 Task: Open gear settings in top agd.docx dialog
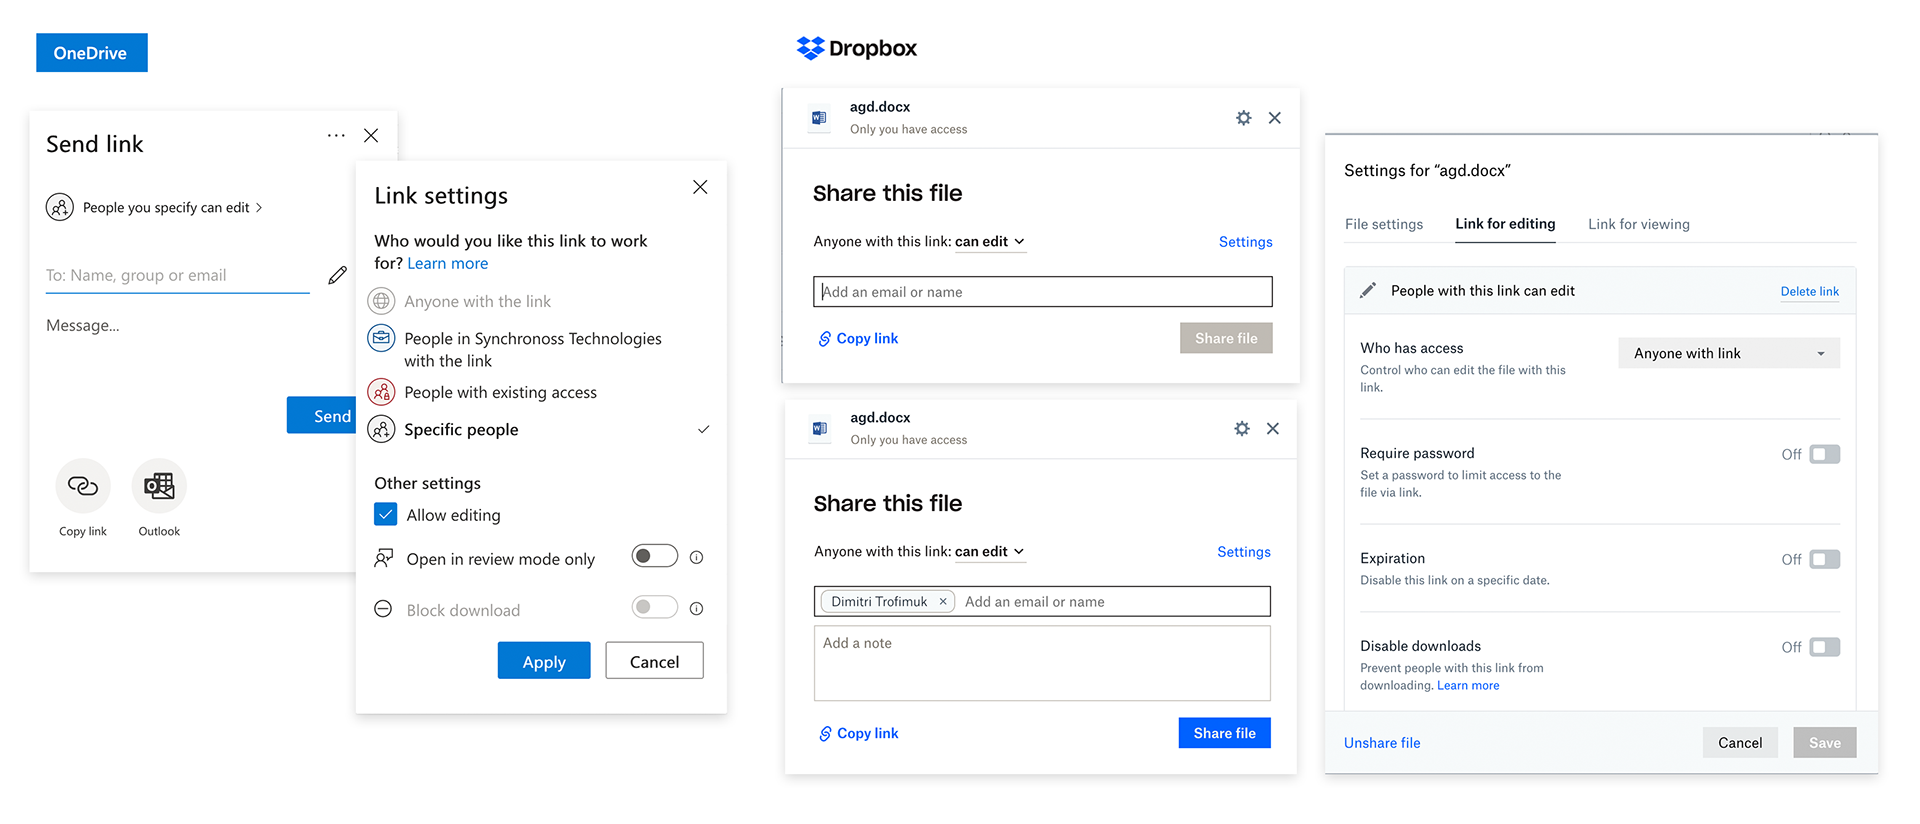tap(1243, 118)
